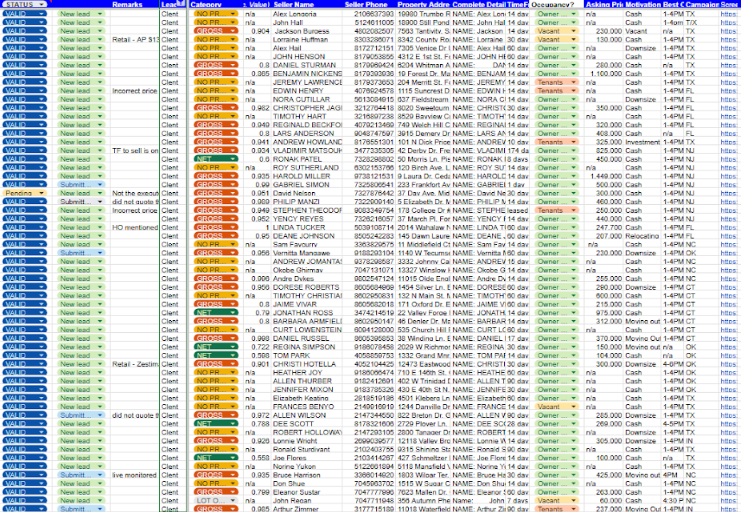Screen dimensions: 741x512
Task: Open VALID status dropdown in Alex Longoria row
Action: (x=44, y=15)
